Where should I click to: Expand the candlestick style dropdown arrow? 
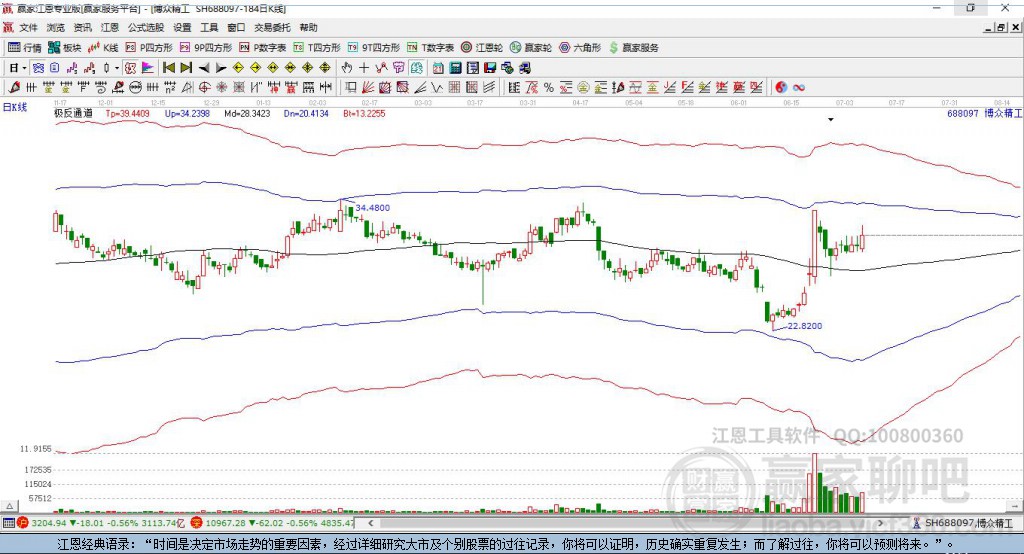pos(117,68)
